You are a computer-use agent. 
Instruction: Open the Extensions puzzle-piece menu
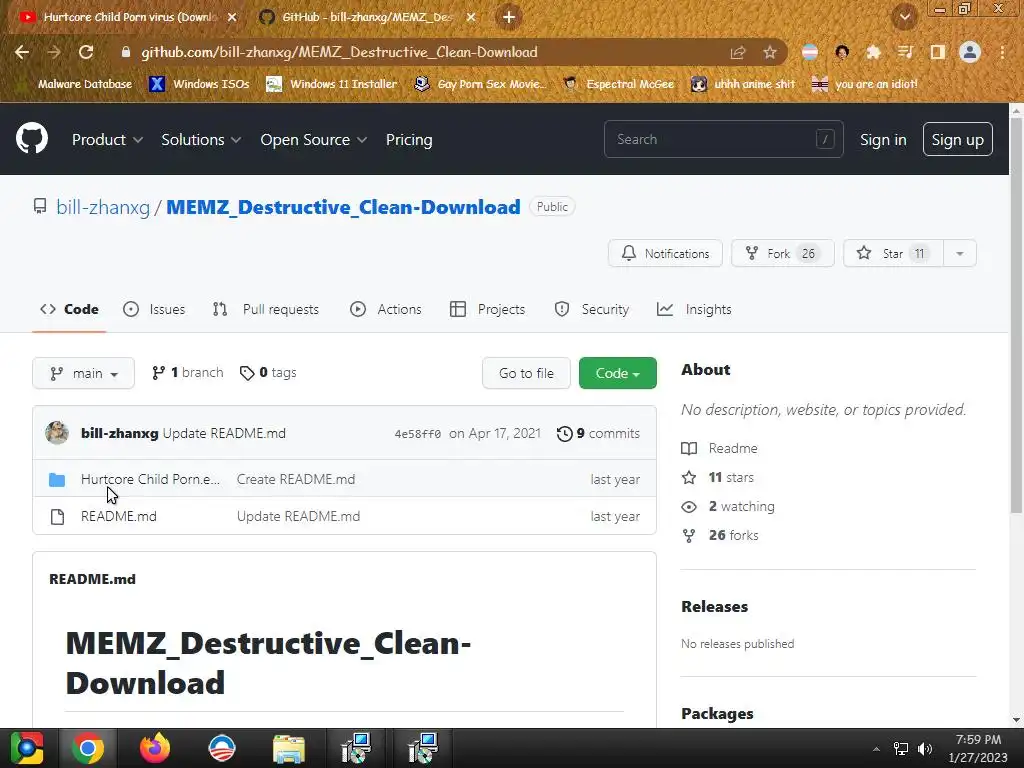click(873, 52)
